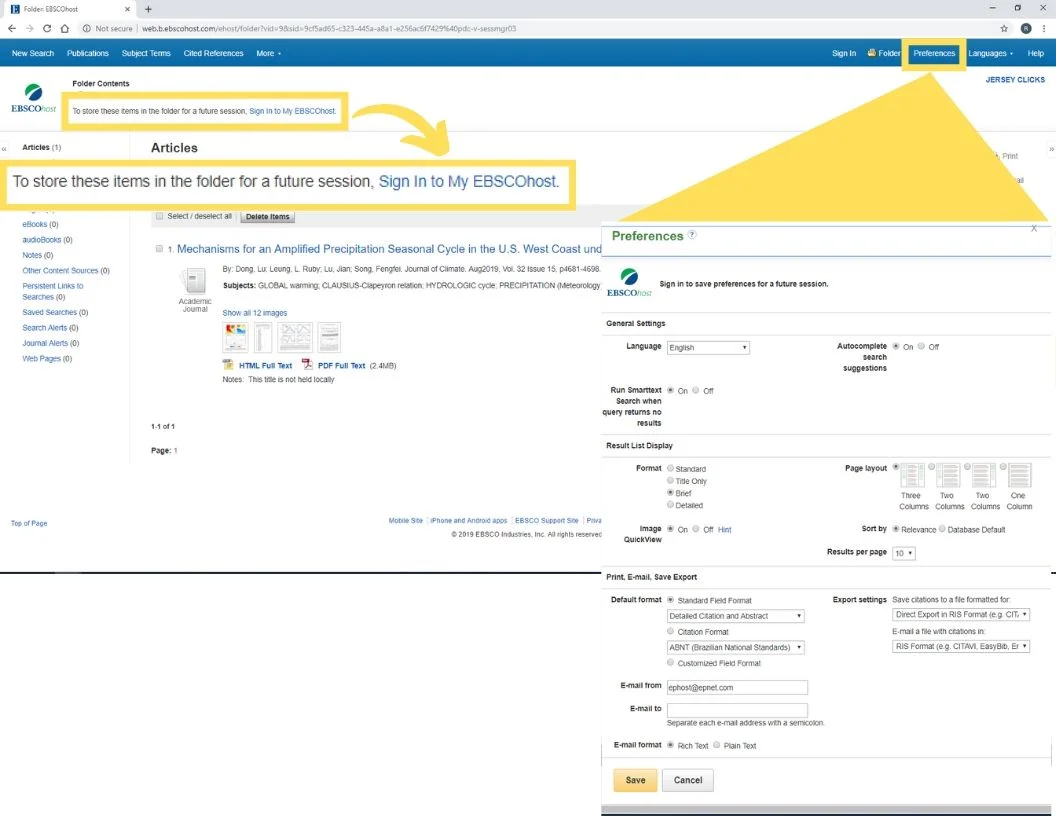Close the Preferences panel with X

1034,228
